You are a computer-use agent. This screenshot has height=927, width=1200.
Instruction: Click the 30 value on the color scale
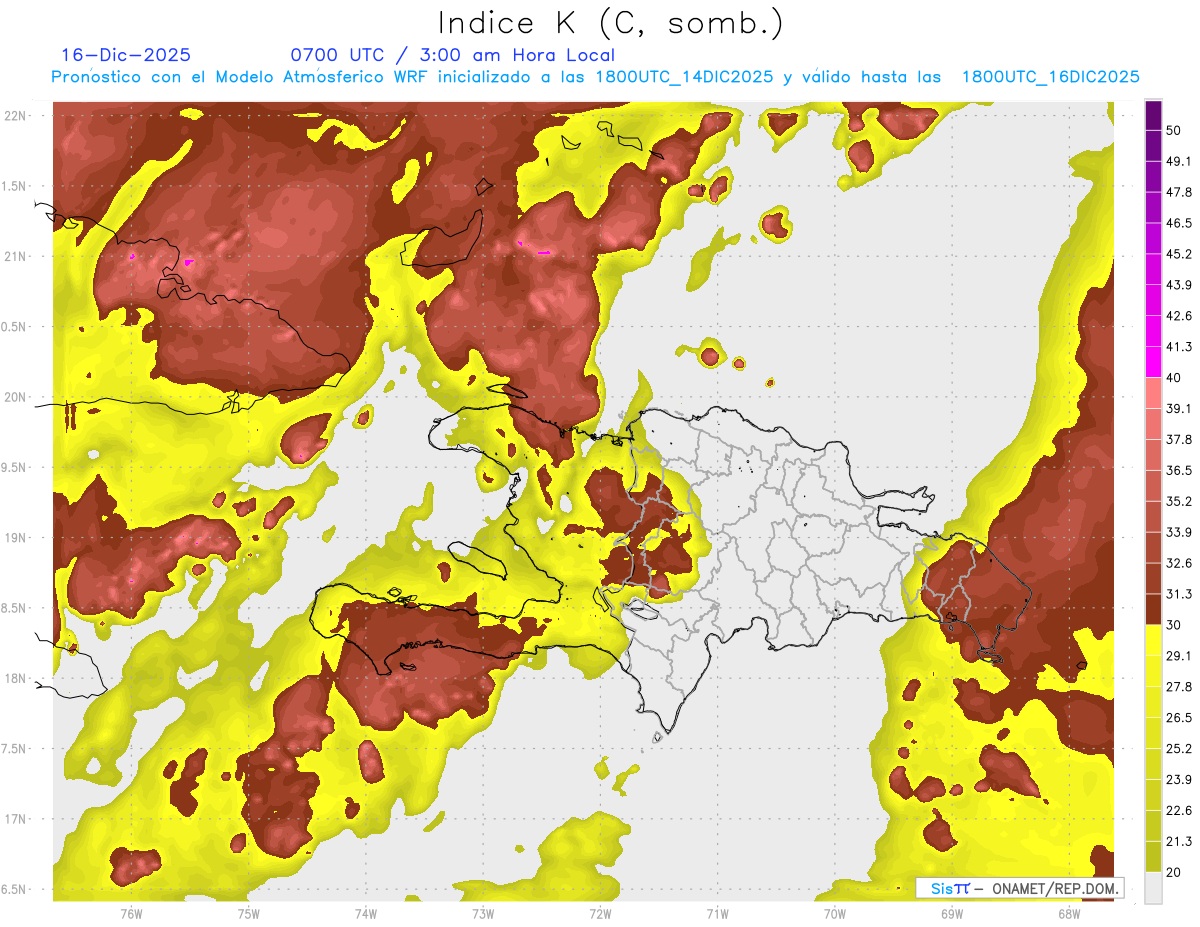point(1175,625)
